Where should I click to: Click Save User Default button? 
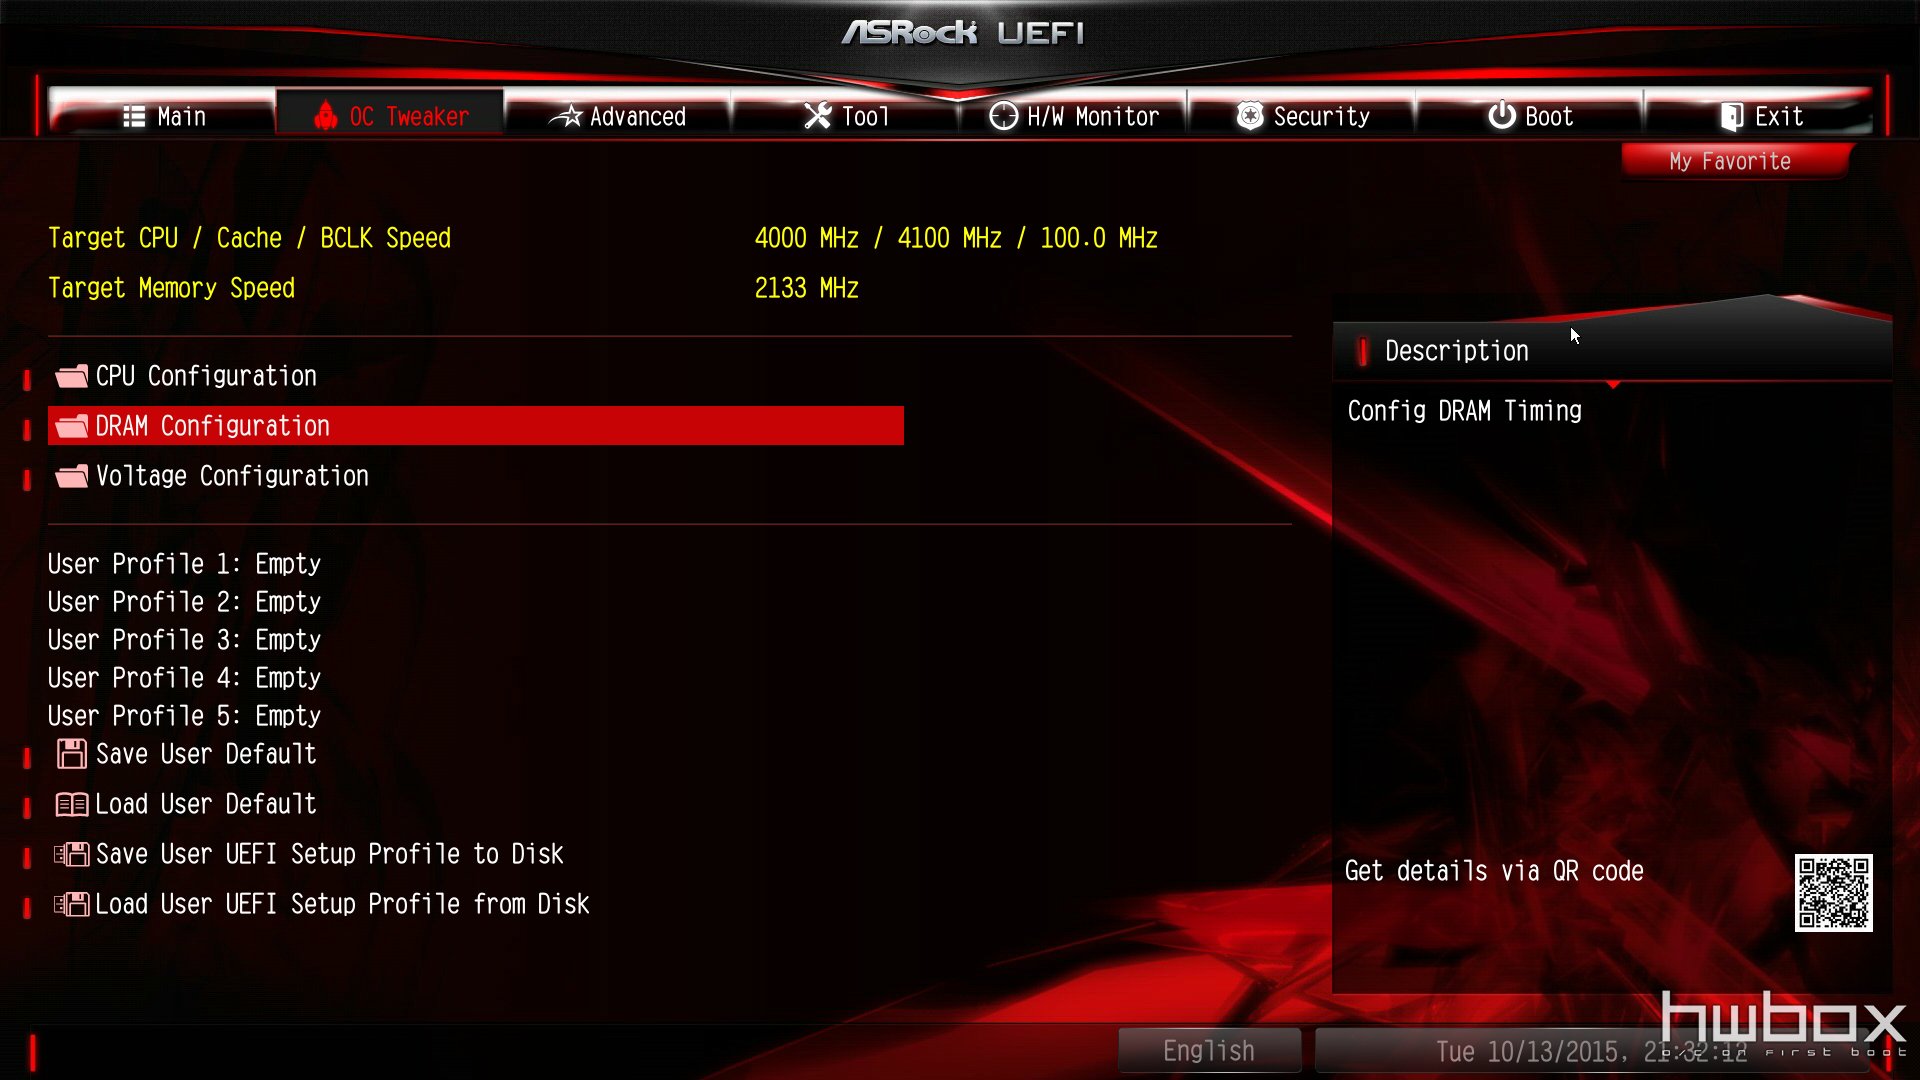[x=206, y=754]
